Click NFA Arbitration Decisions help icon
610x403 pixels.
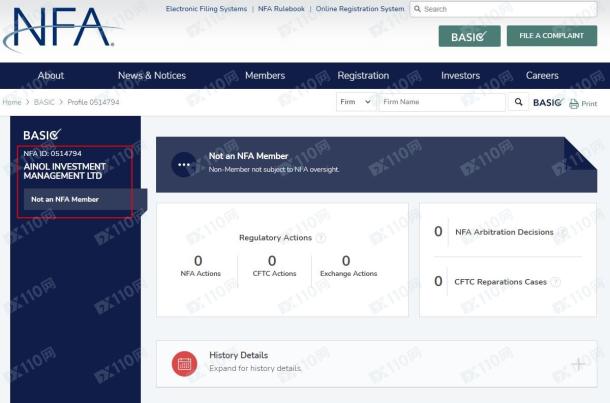click(562, 232)
